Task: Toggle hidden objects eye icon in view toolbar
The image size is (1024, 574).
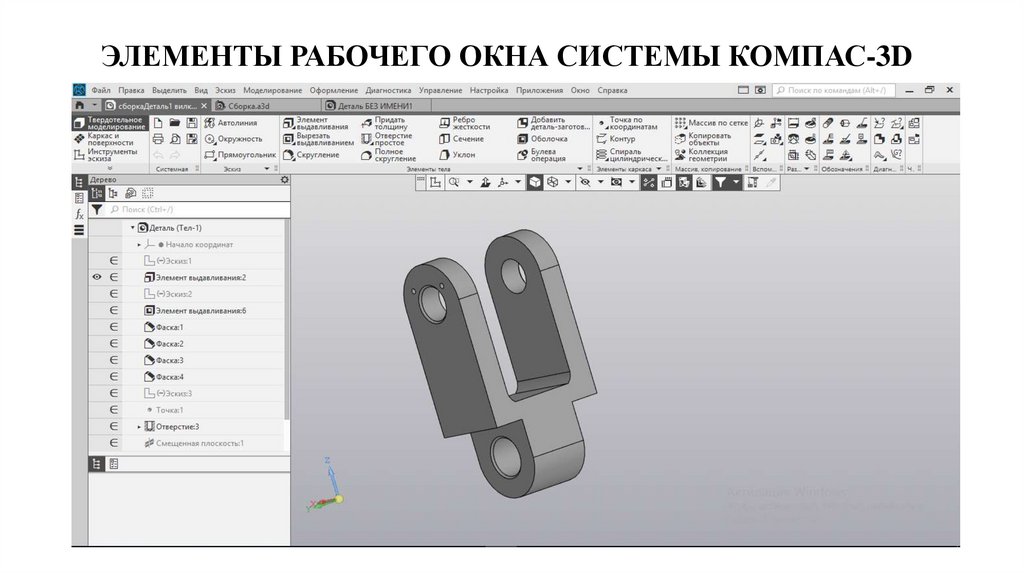Action: pos(585,183)
